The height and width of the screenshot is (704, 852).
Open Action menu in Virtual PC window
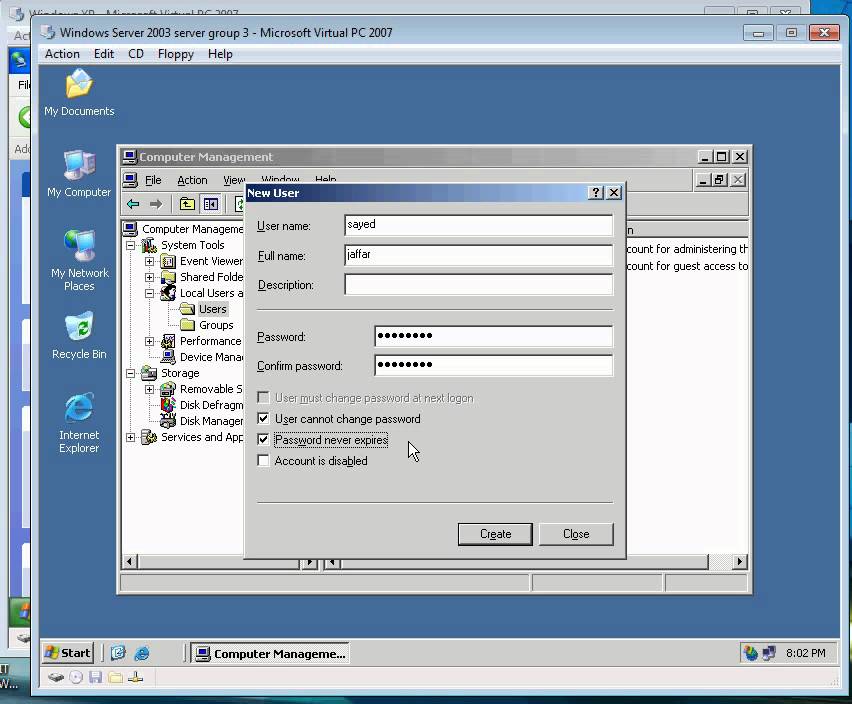pyautogui.click(x=62, y=54)
